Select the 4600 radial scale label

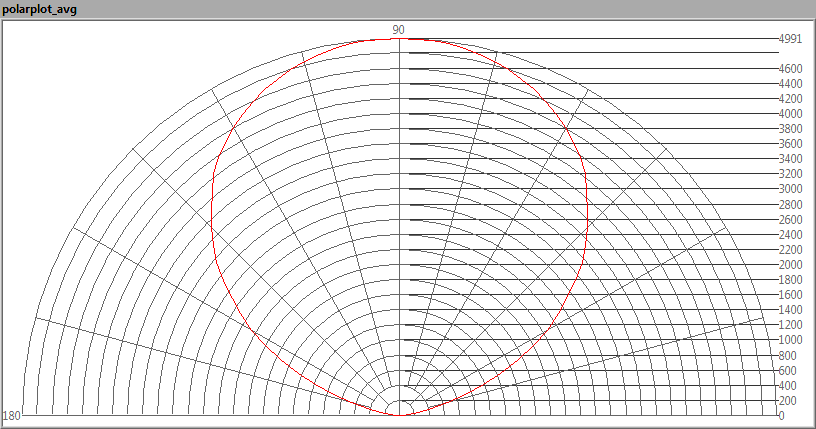tap(790, 69)
